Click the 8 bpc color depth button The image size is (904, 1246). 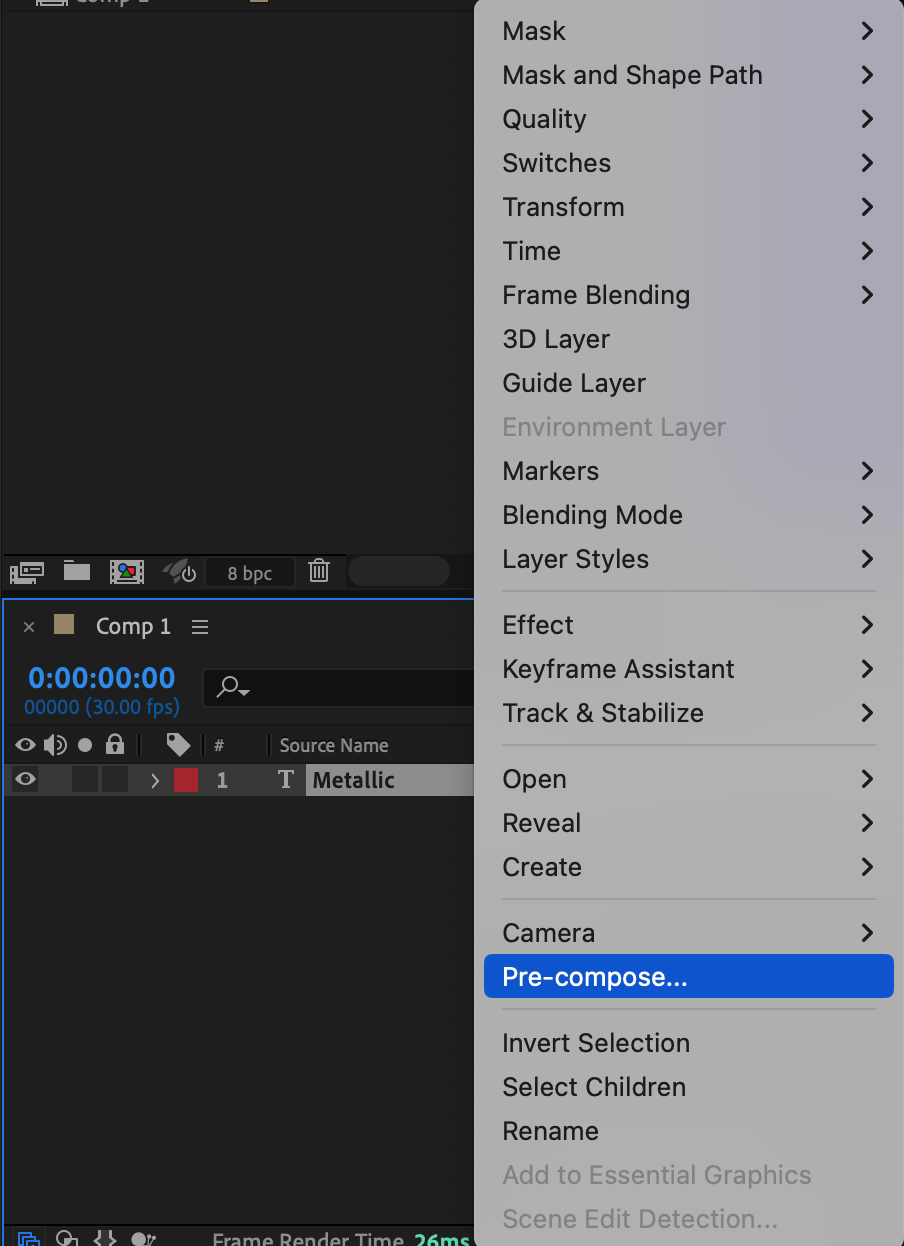click(250, 573)
